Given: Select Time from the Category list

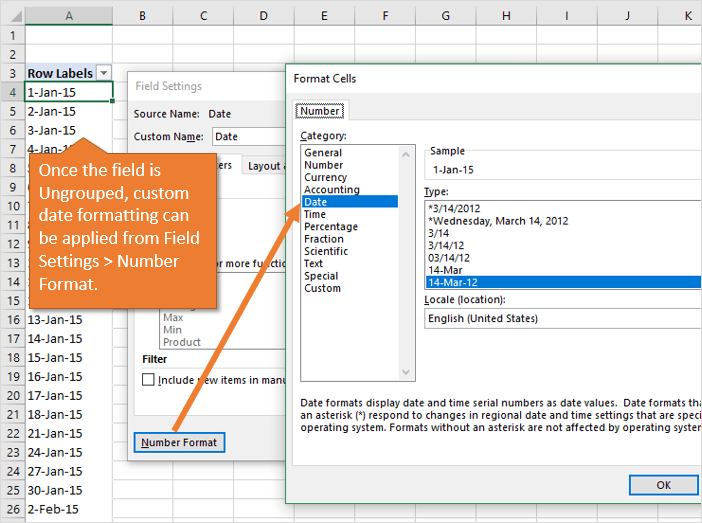Looking at the screenshot, I should [314, 214].
